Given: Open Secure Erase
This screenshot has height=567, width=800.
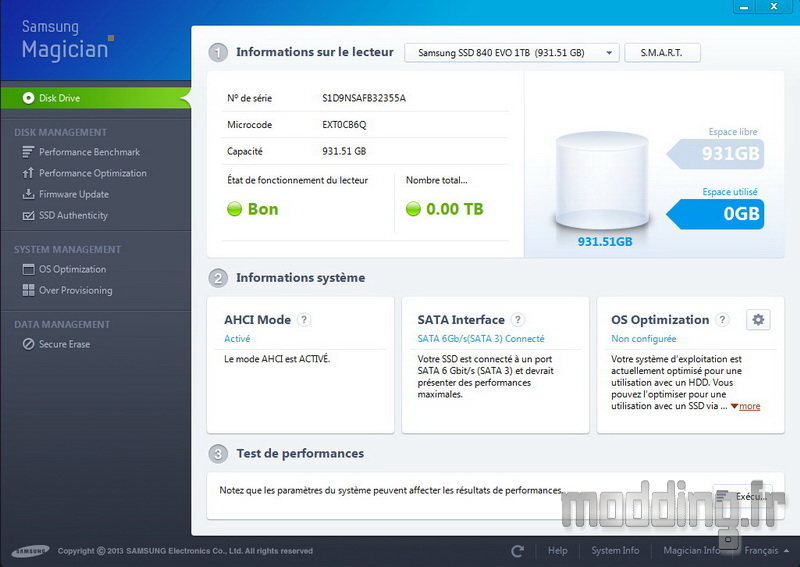Looking at the screenshot, I should point(64,344).
